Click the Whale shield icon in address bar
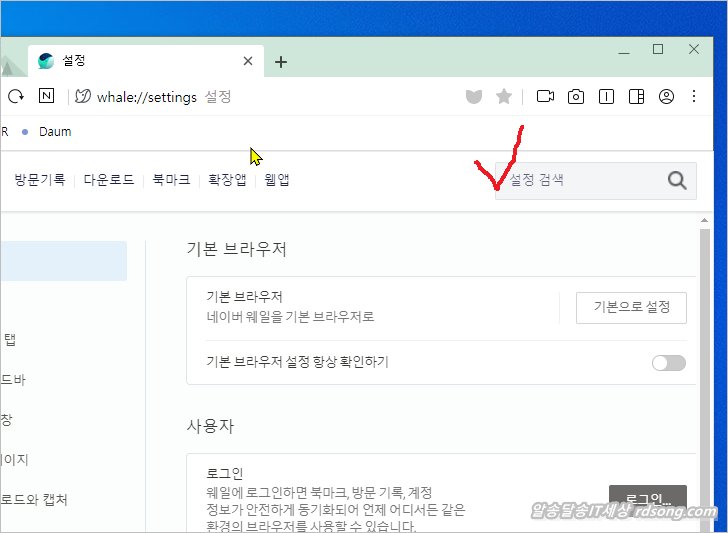The width and height of the screenshot is (728, 533). tap(474, 97)
